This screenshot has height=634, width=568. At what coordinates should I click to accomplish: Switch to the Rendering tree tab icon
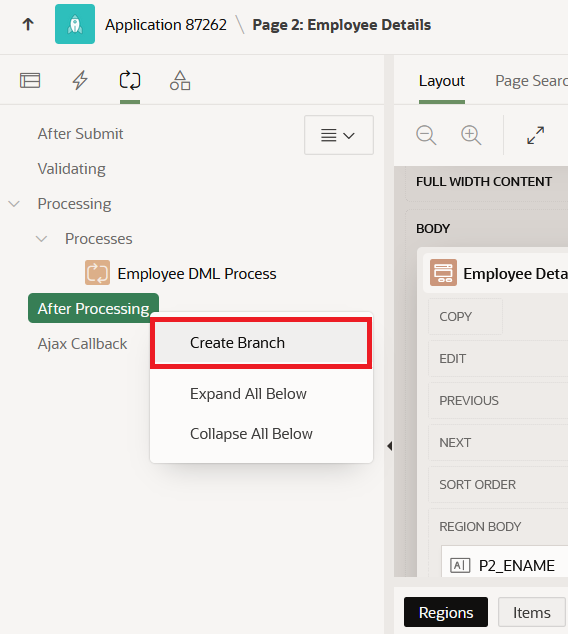30,80
